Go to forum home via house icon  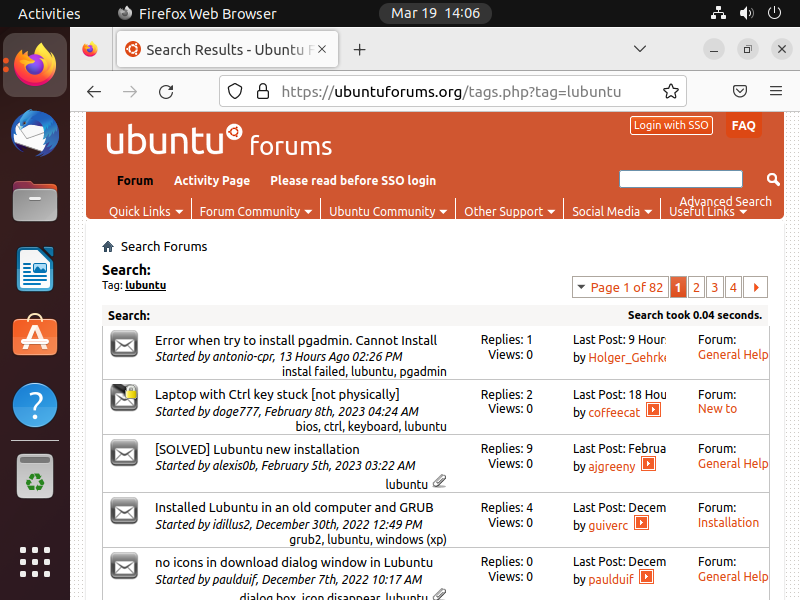[108, 247]
